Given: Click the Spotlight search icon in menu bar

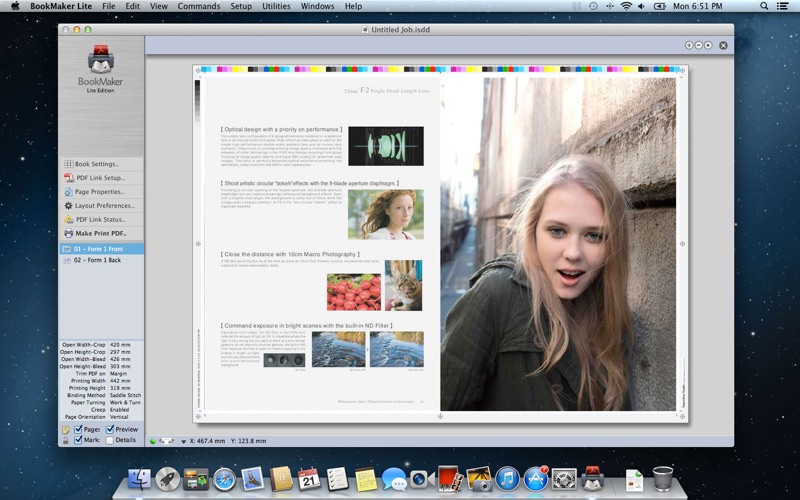Looking at the screenshot, I should [763, 6].
